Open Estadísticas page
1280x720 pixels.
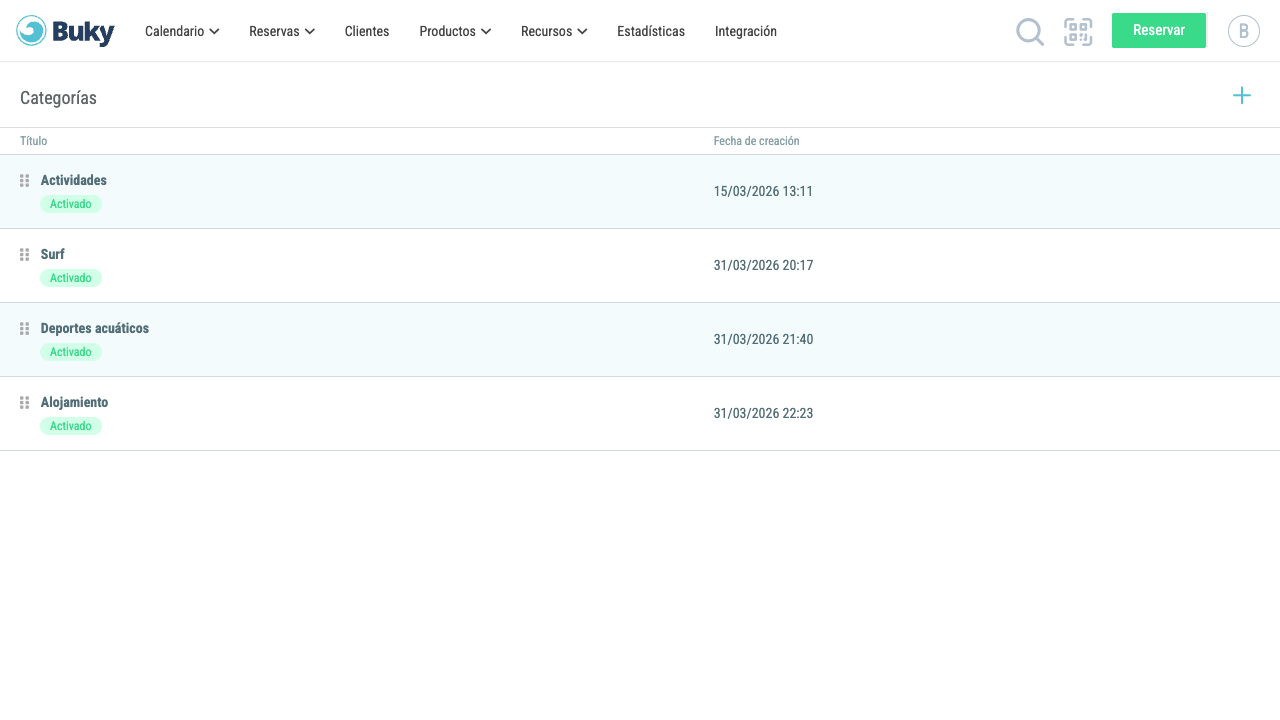[651, 31]
